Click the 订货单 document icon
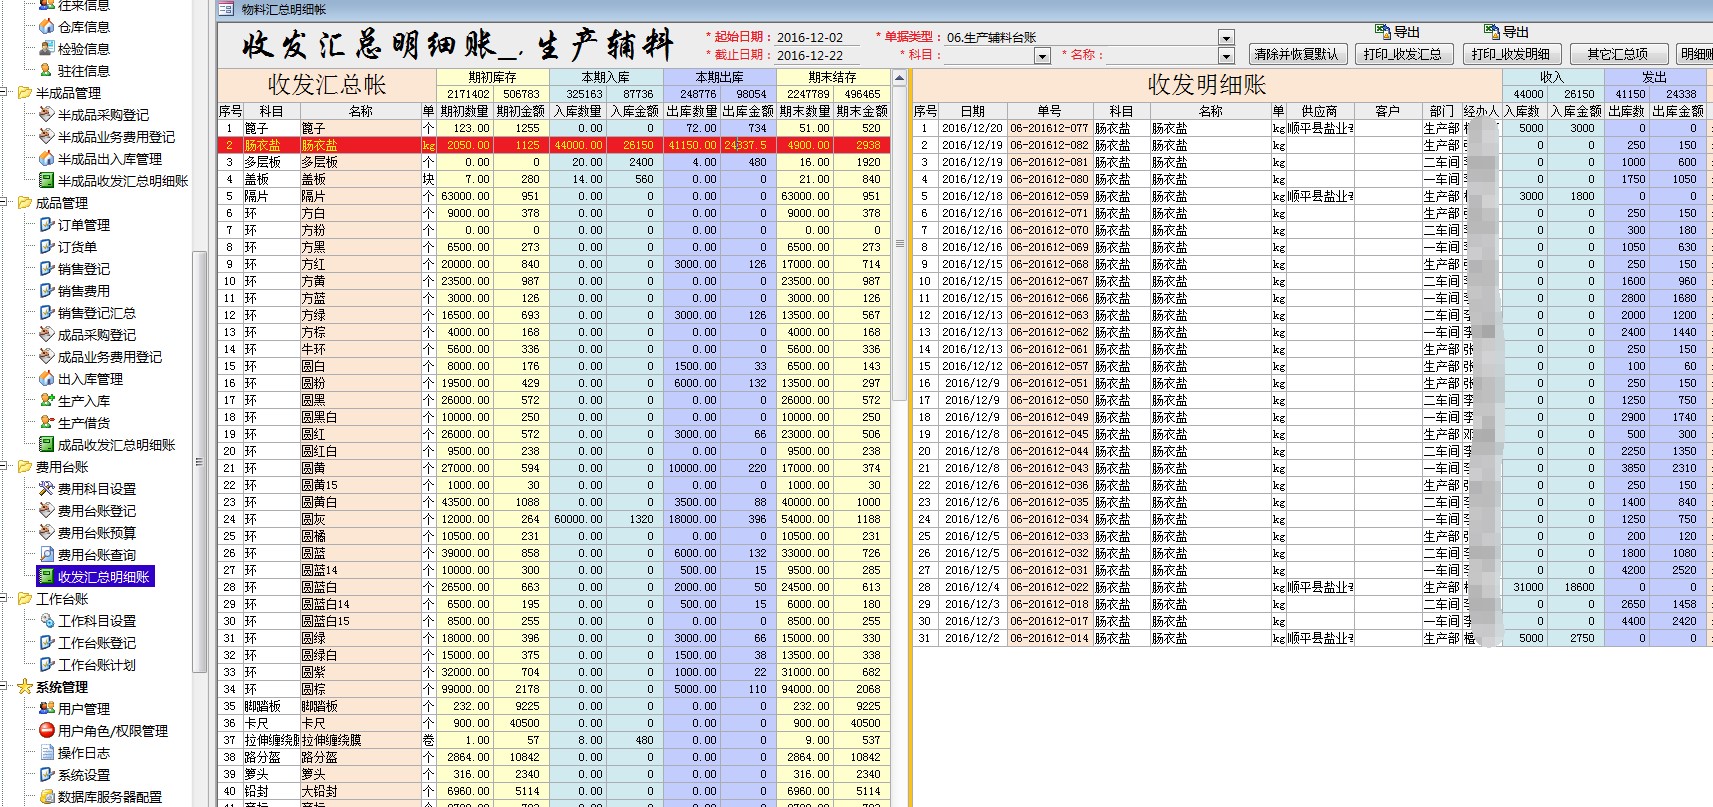Image resolution: width=1713 pixels, height=807 pixels. pyautogui.click(x=46, y=247)
